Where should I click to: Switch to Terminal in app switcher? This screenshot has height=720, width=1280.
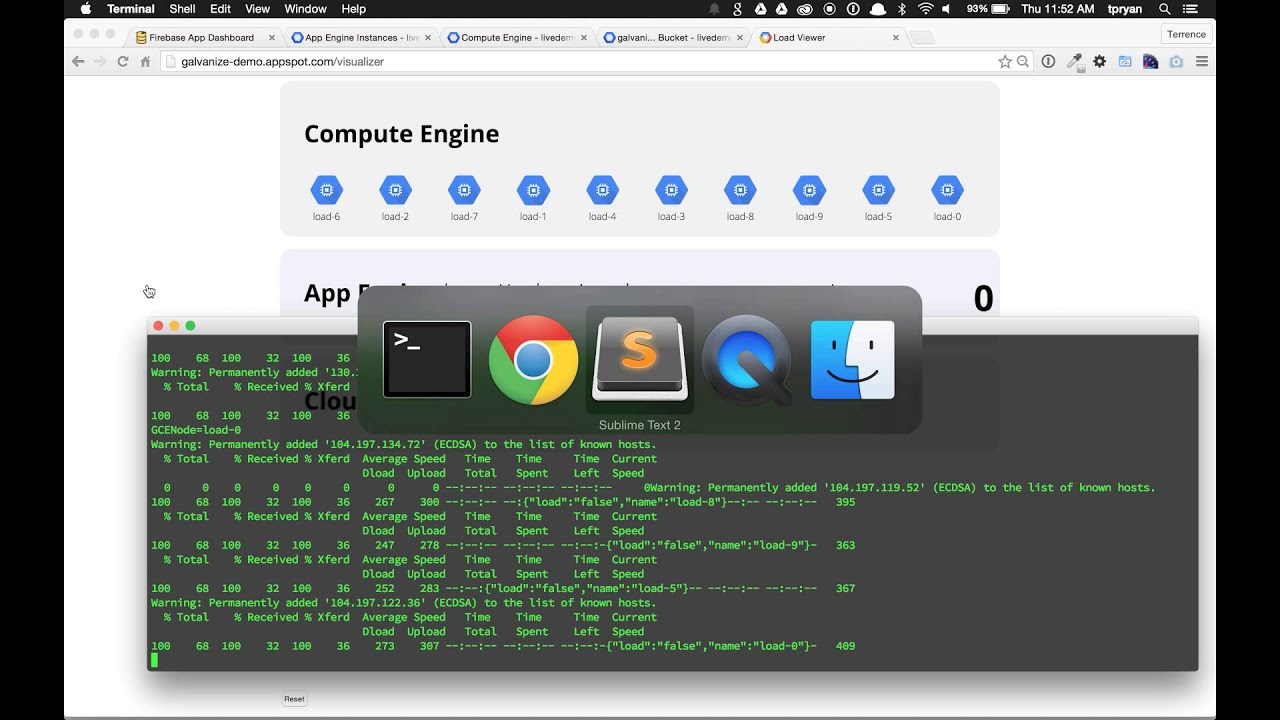[427, 359]
